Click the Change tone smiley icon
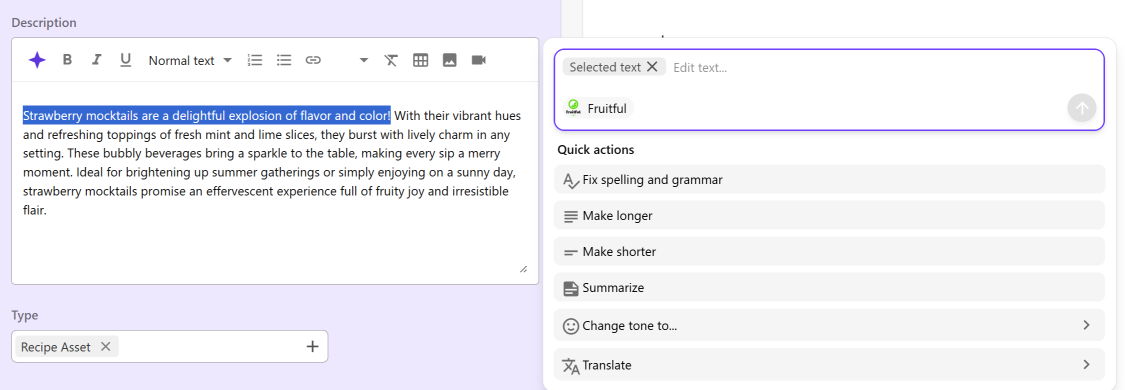1125x390 pixels. tap(571, 326)
